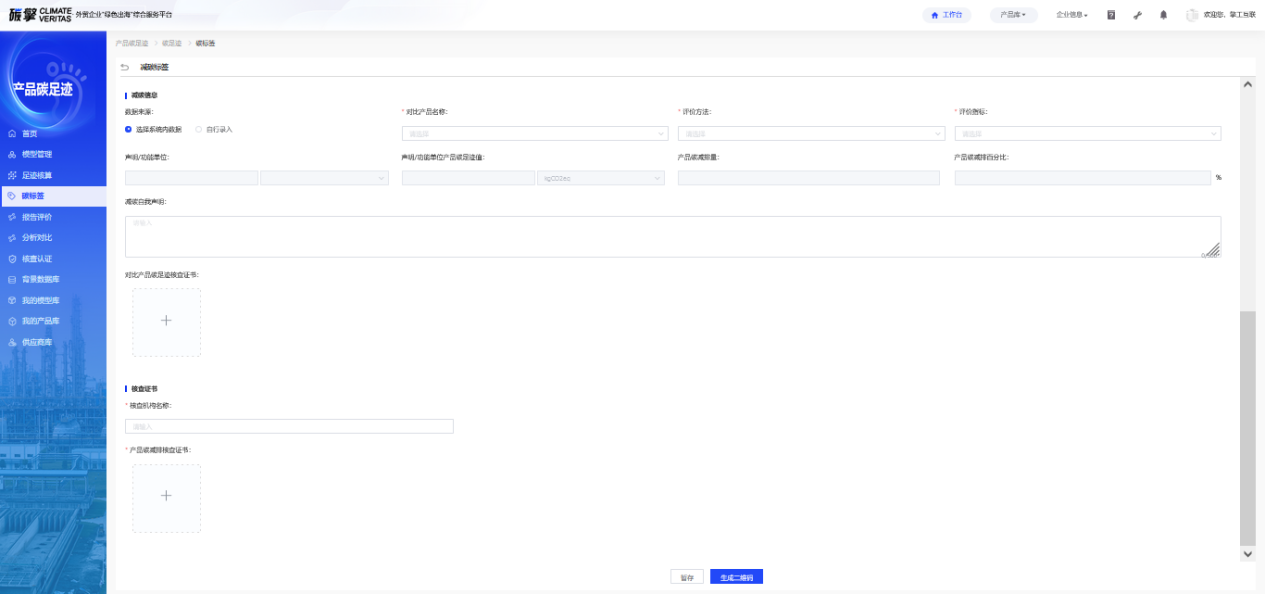Click plus icon under 对比产品碳足迹核查证书
Viewport: 1265px width, 594px height.
(166, 321)
